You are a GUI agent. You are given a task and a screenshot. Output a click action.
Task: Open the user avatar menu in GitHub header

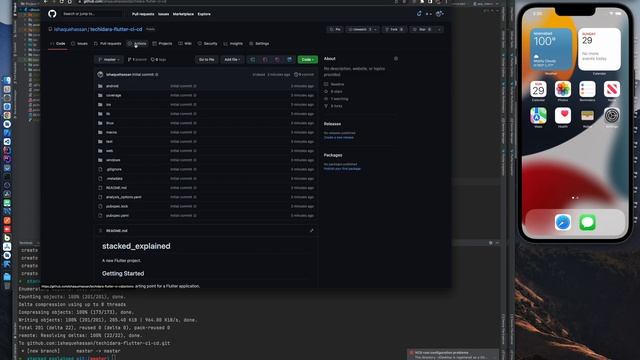click(x=439, y=14)
